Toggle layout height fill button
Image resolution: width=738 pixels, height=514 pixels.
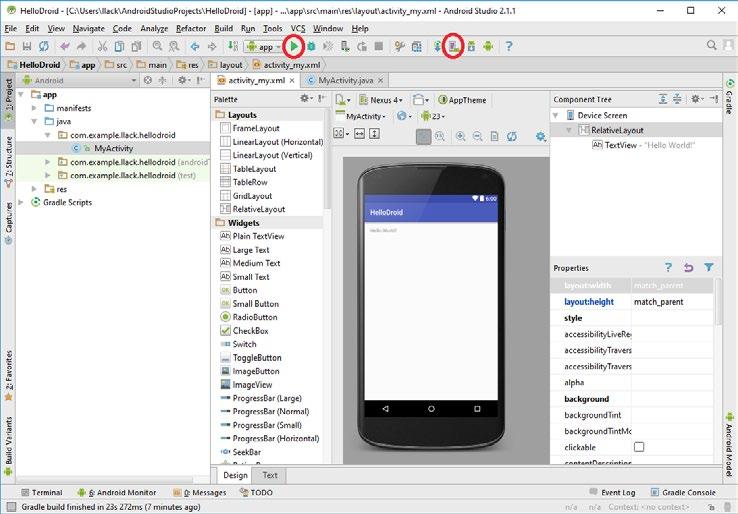(374, 134)
